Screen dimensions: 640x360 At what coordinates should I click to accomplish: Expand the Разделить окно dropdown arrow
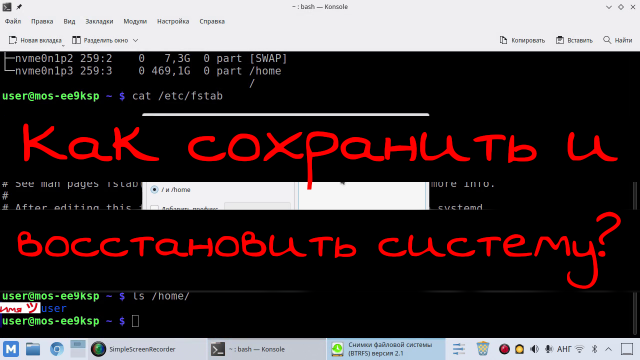(x=136, y=40)
